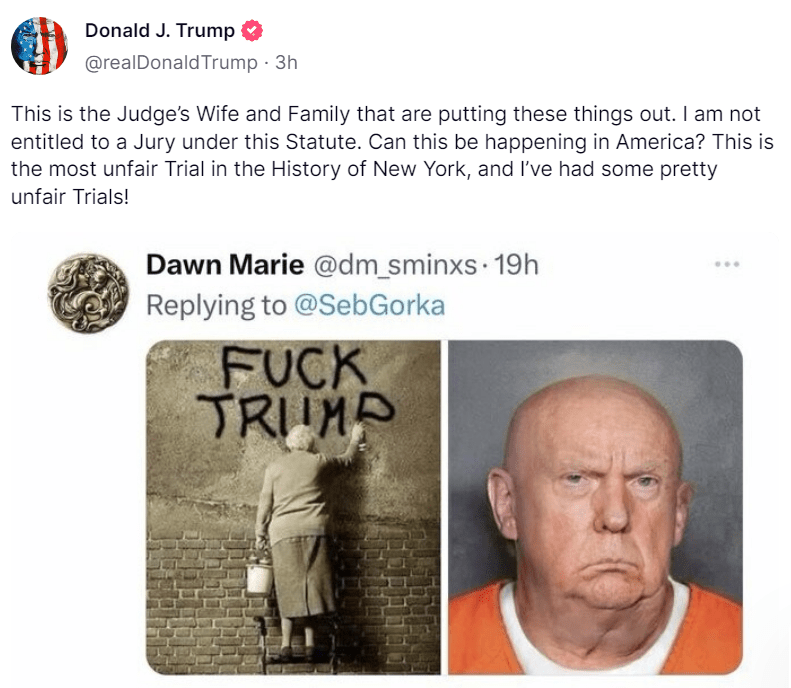Image resolution: width=791 pixels, height=688 pixels.
Task: Click the Donald J. Trump display name
Action: tap(160, 30)
